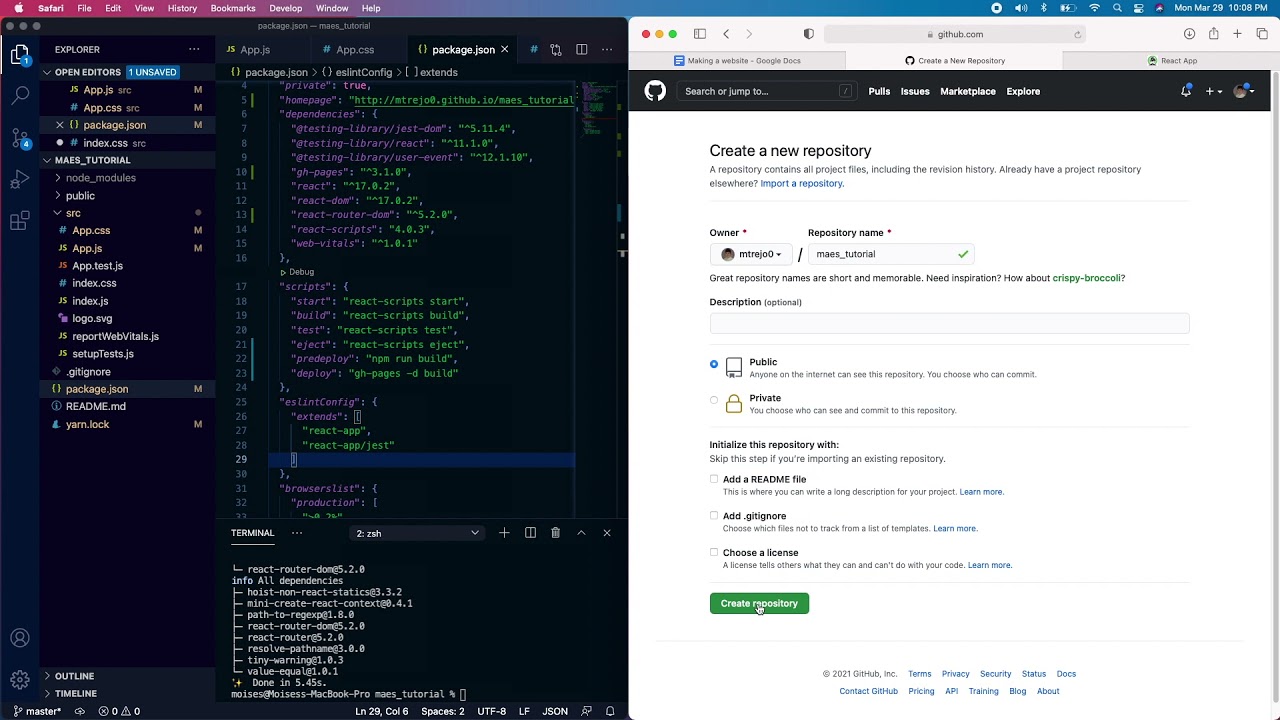The width and height of the screenshot is (1280, 720).
Task: Open the Manage gear in the activity bar
Action: [x=20, y=680]
